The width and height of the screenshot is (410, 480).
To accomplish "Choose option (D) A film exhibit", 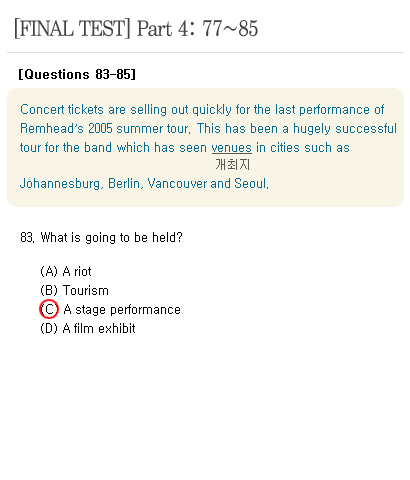I will pyautogui.click(x=88, y=329).
